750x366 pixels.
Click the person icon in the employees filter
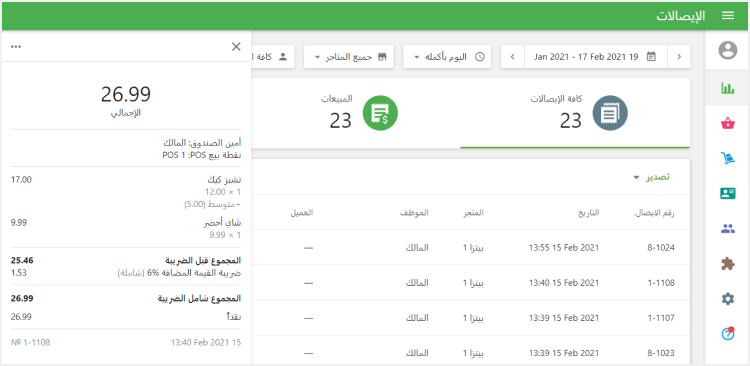coord(283,57)
